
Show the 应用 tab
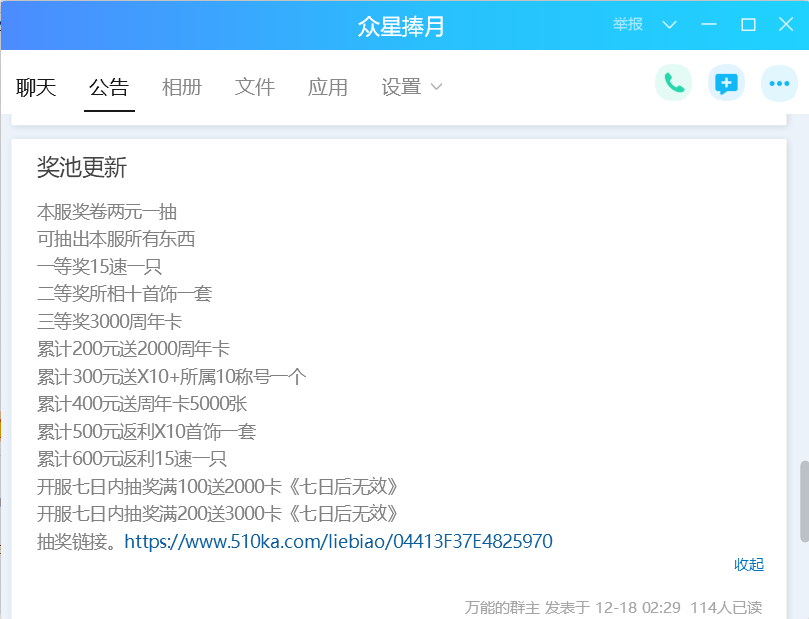tap(328, 88)
